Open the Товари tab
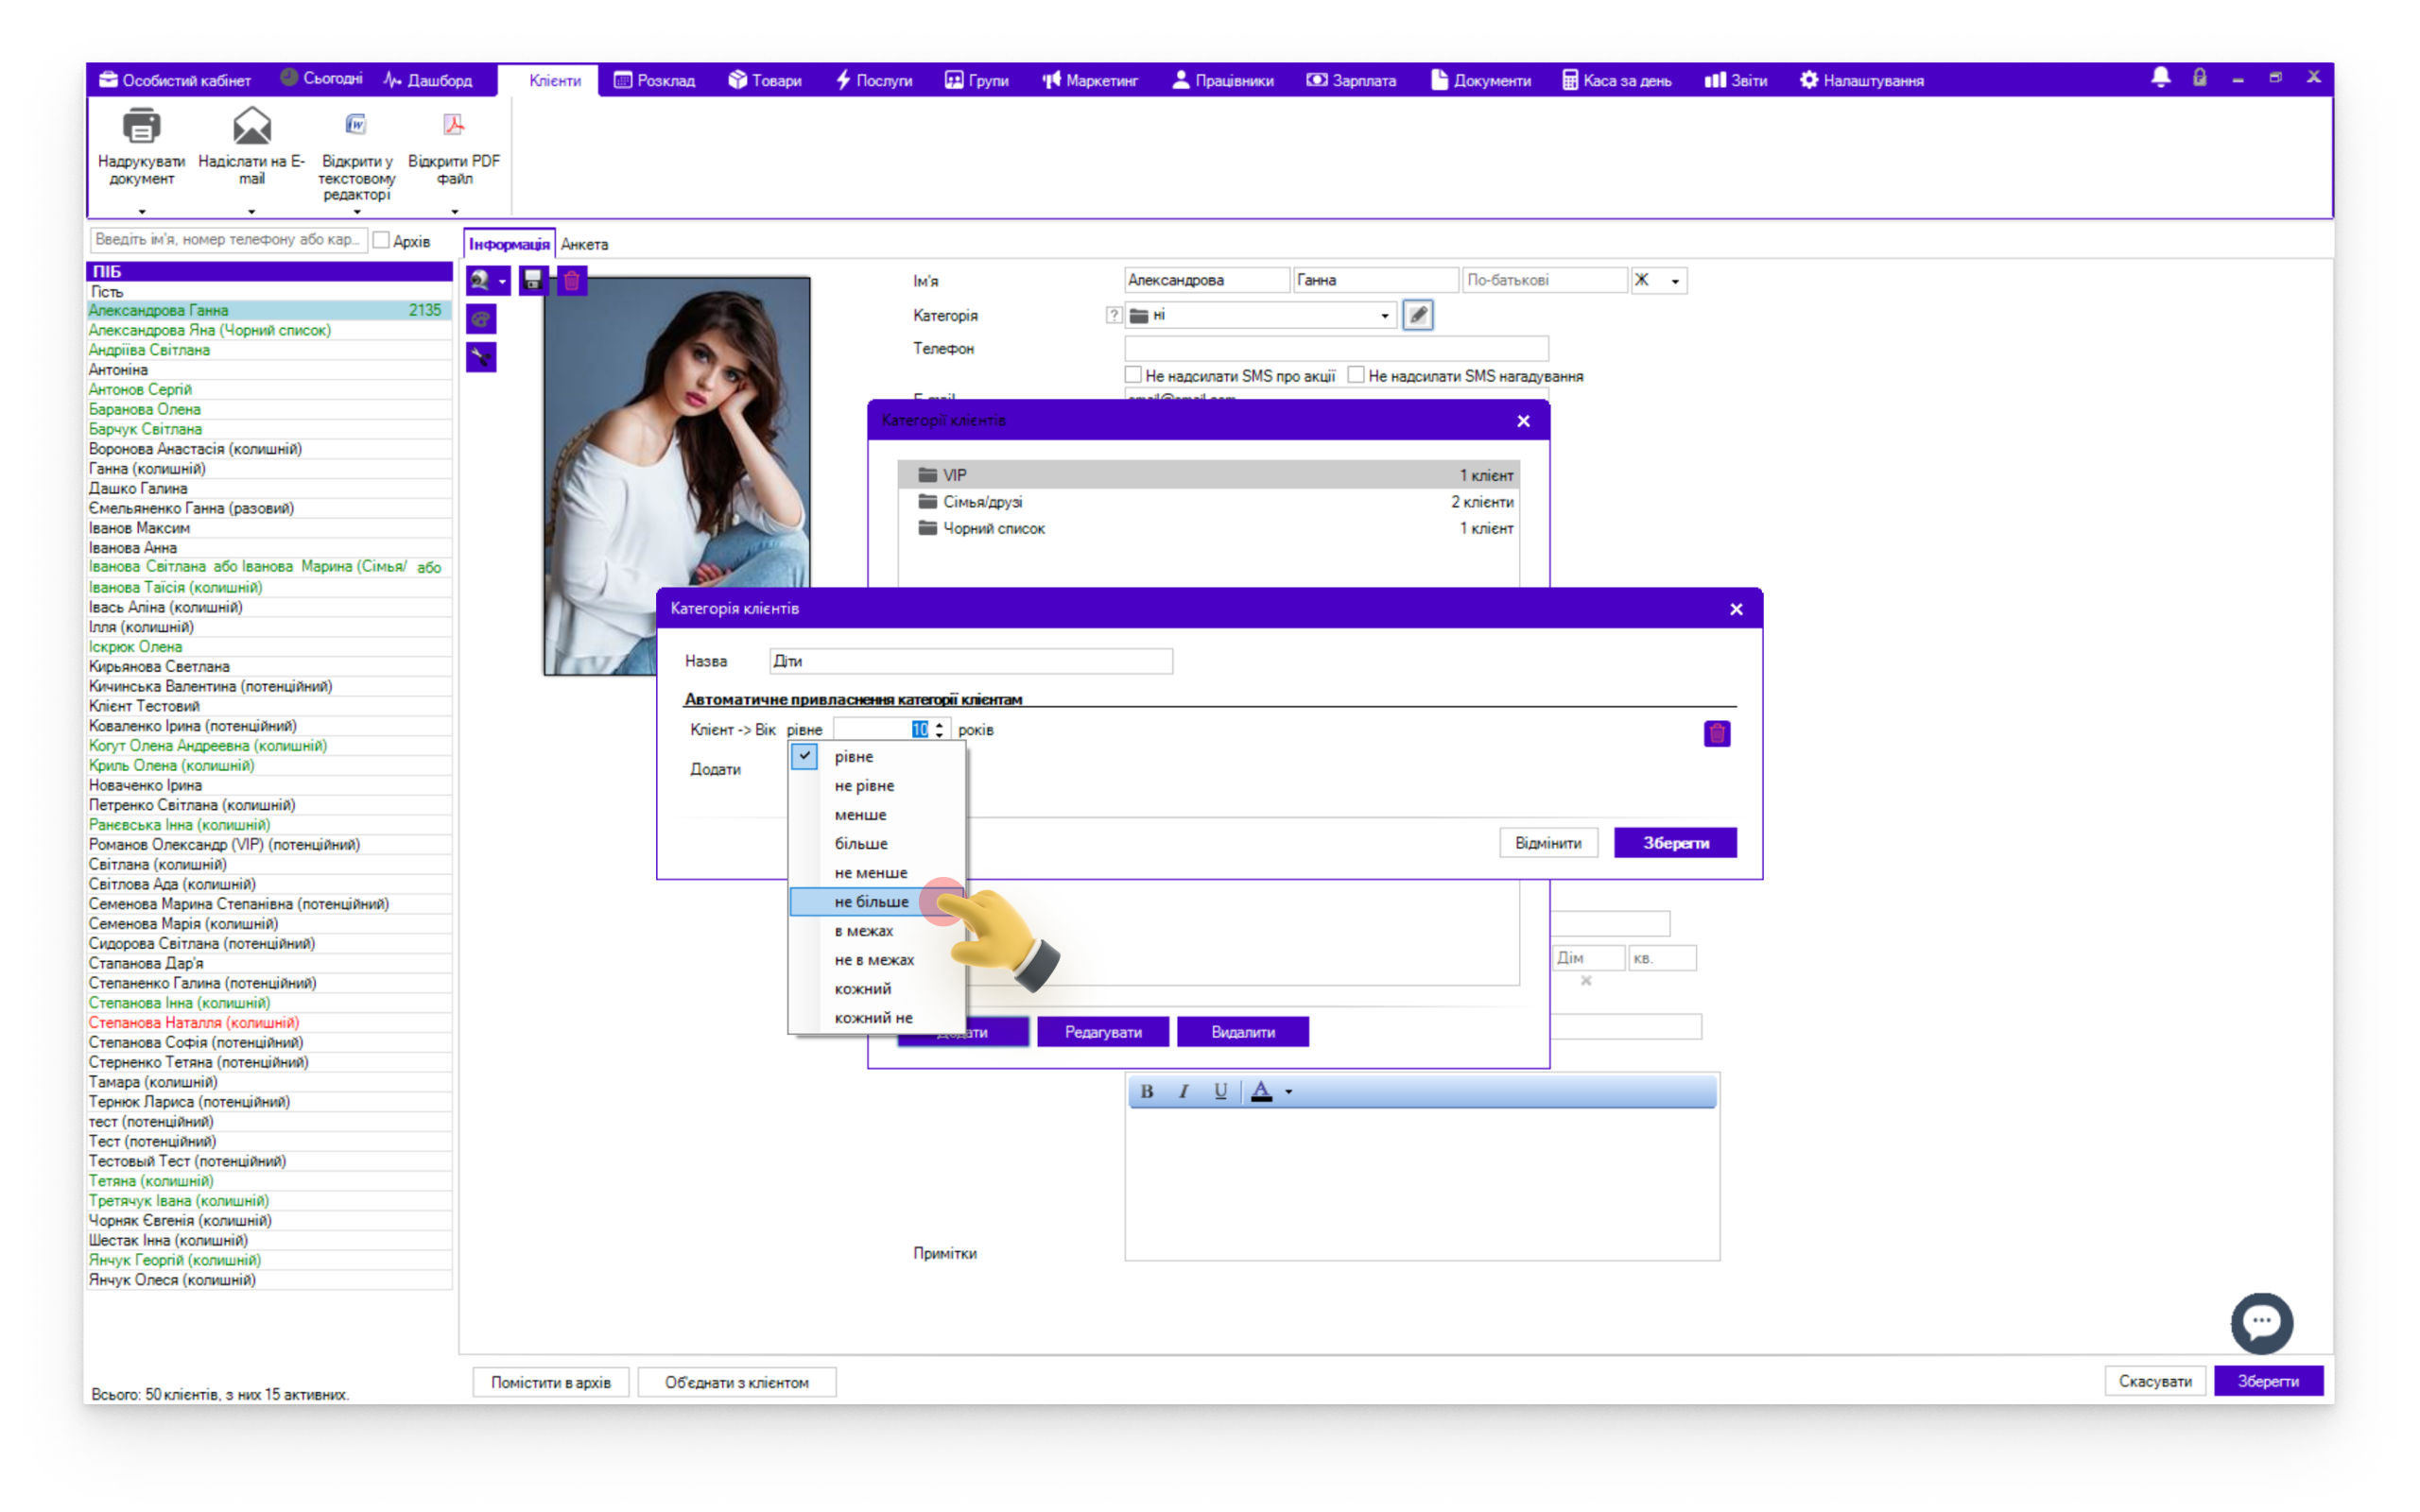Screen dimensions: 2420x1512 pyautogui.click(x=765, y=80)
